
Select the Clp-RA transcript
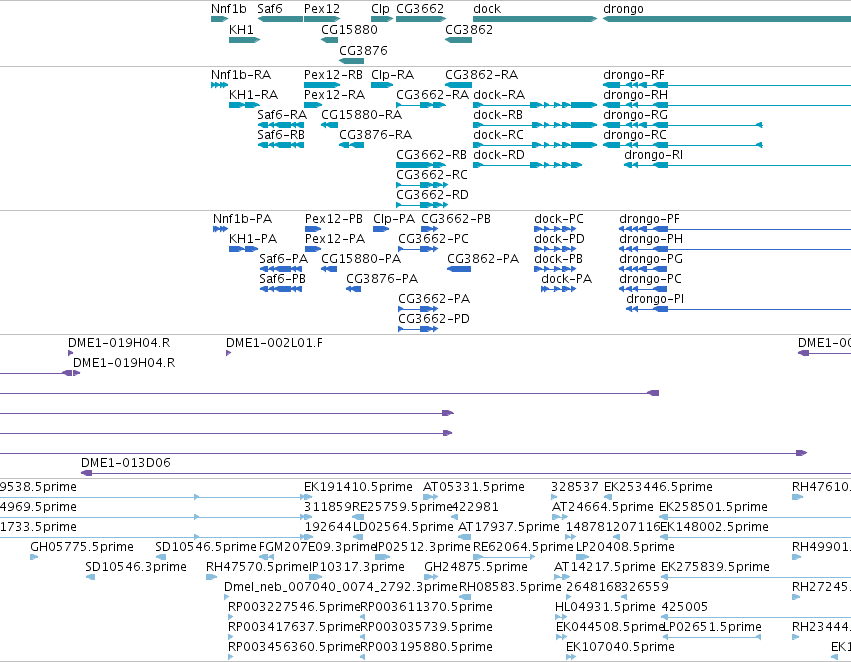click(x=382, y=85)
